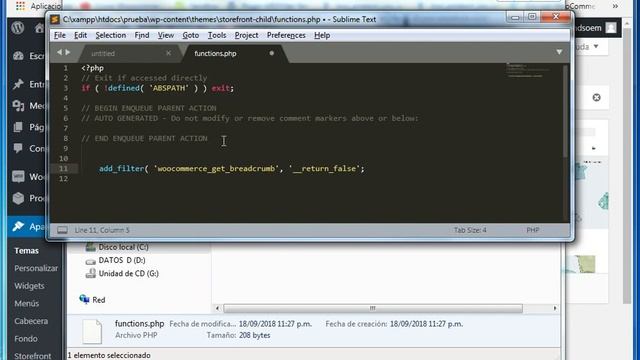Click the '__return_false' string in code

pos(325,169)
